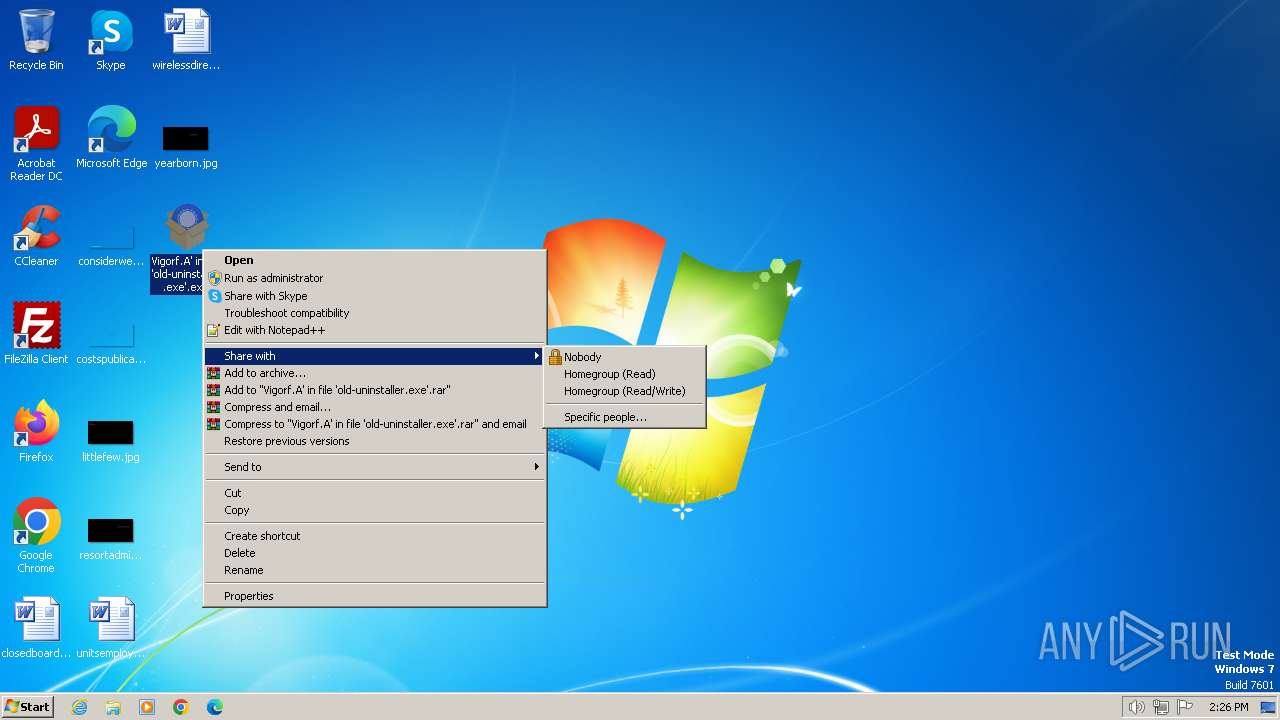Choose Edit with Notepad++

pos(375,330)
